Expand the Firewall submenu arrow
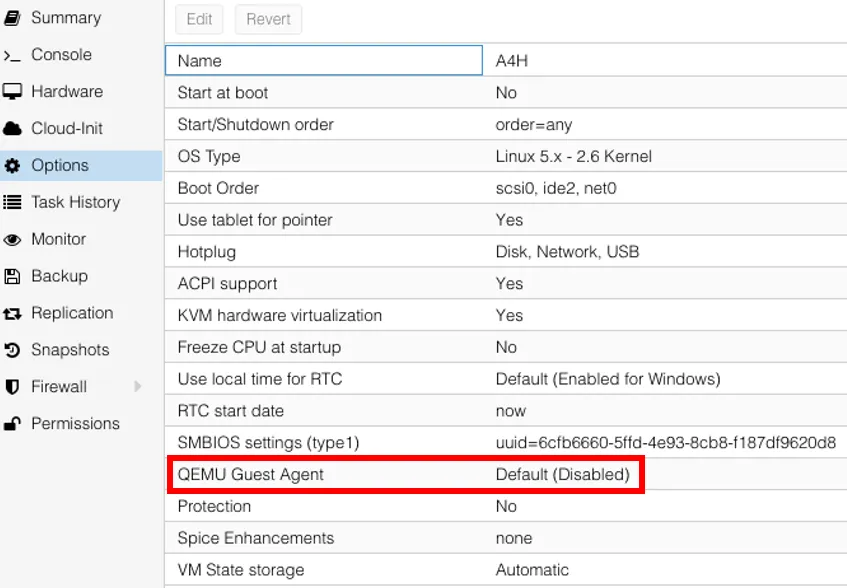 [x=138, y=387]
